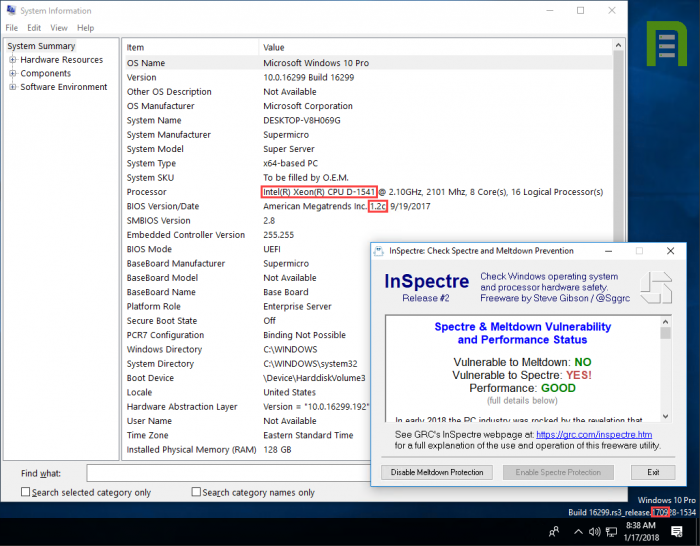Click the InSpectre ghost icon in title bar
The image size is (700, 546).
[x=379, y=251]
